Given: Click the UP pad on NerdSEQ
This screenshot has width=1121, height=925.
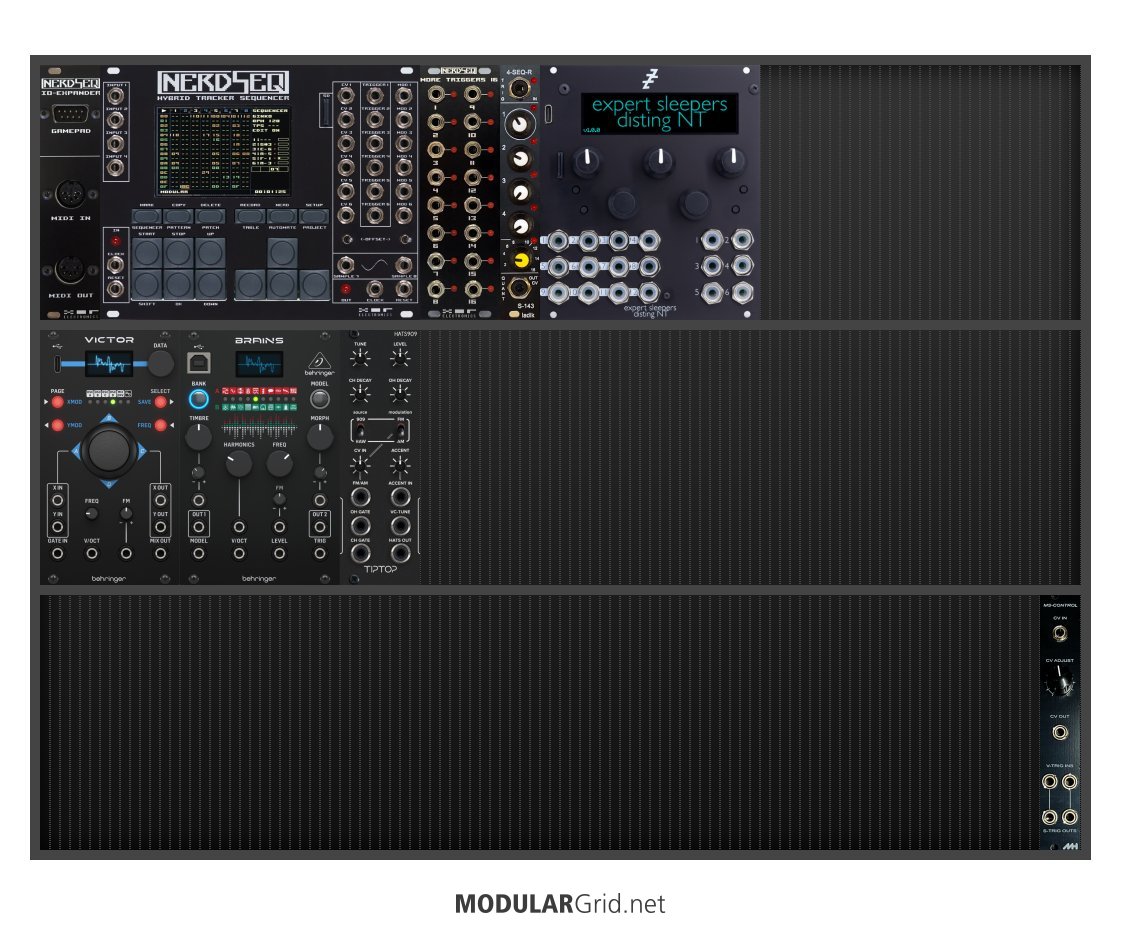Looking at the screenshot, I should tap(210, 252).
